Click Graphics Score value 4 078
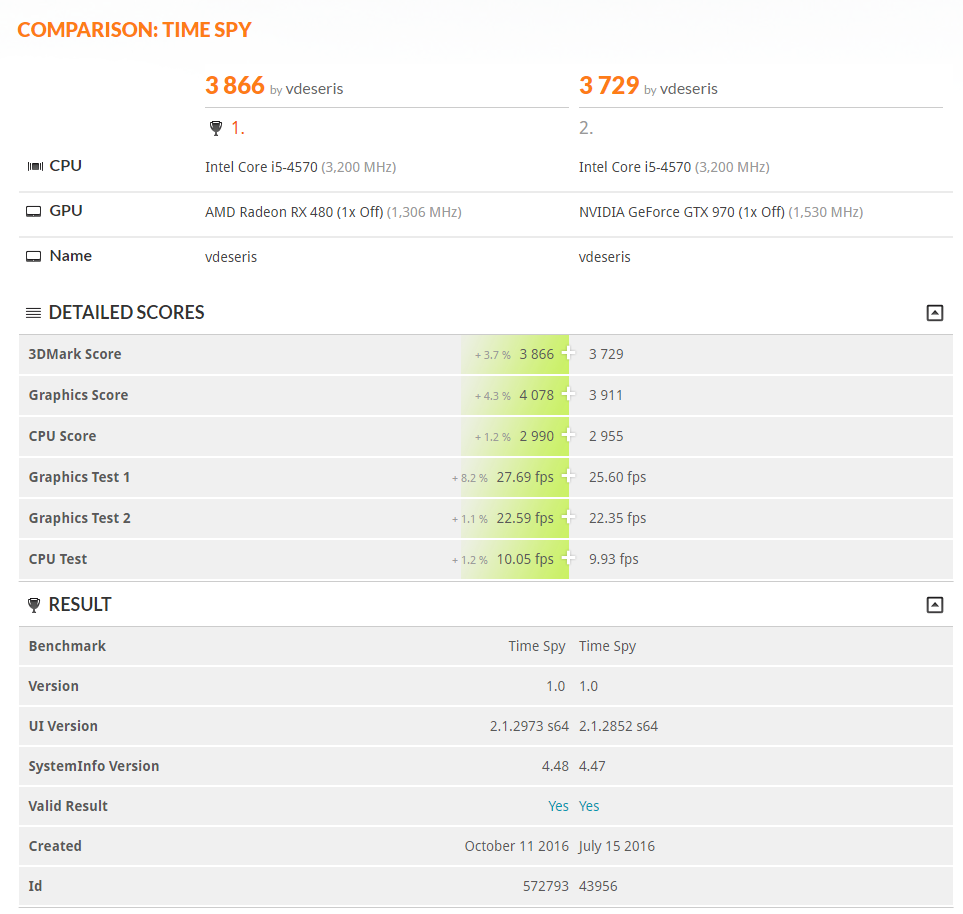This screenshot has height=914, width=963. 537,395
